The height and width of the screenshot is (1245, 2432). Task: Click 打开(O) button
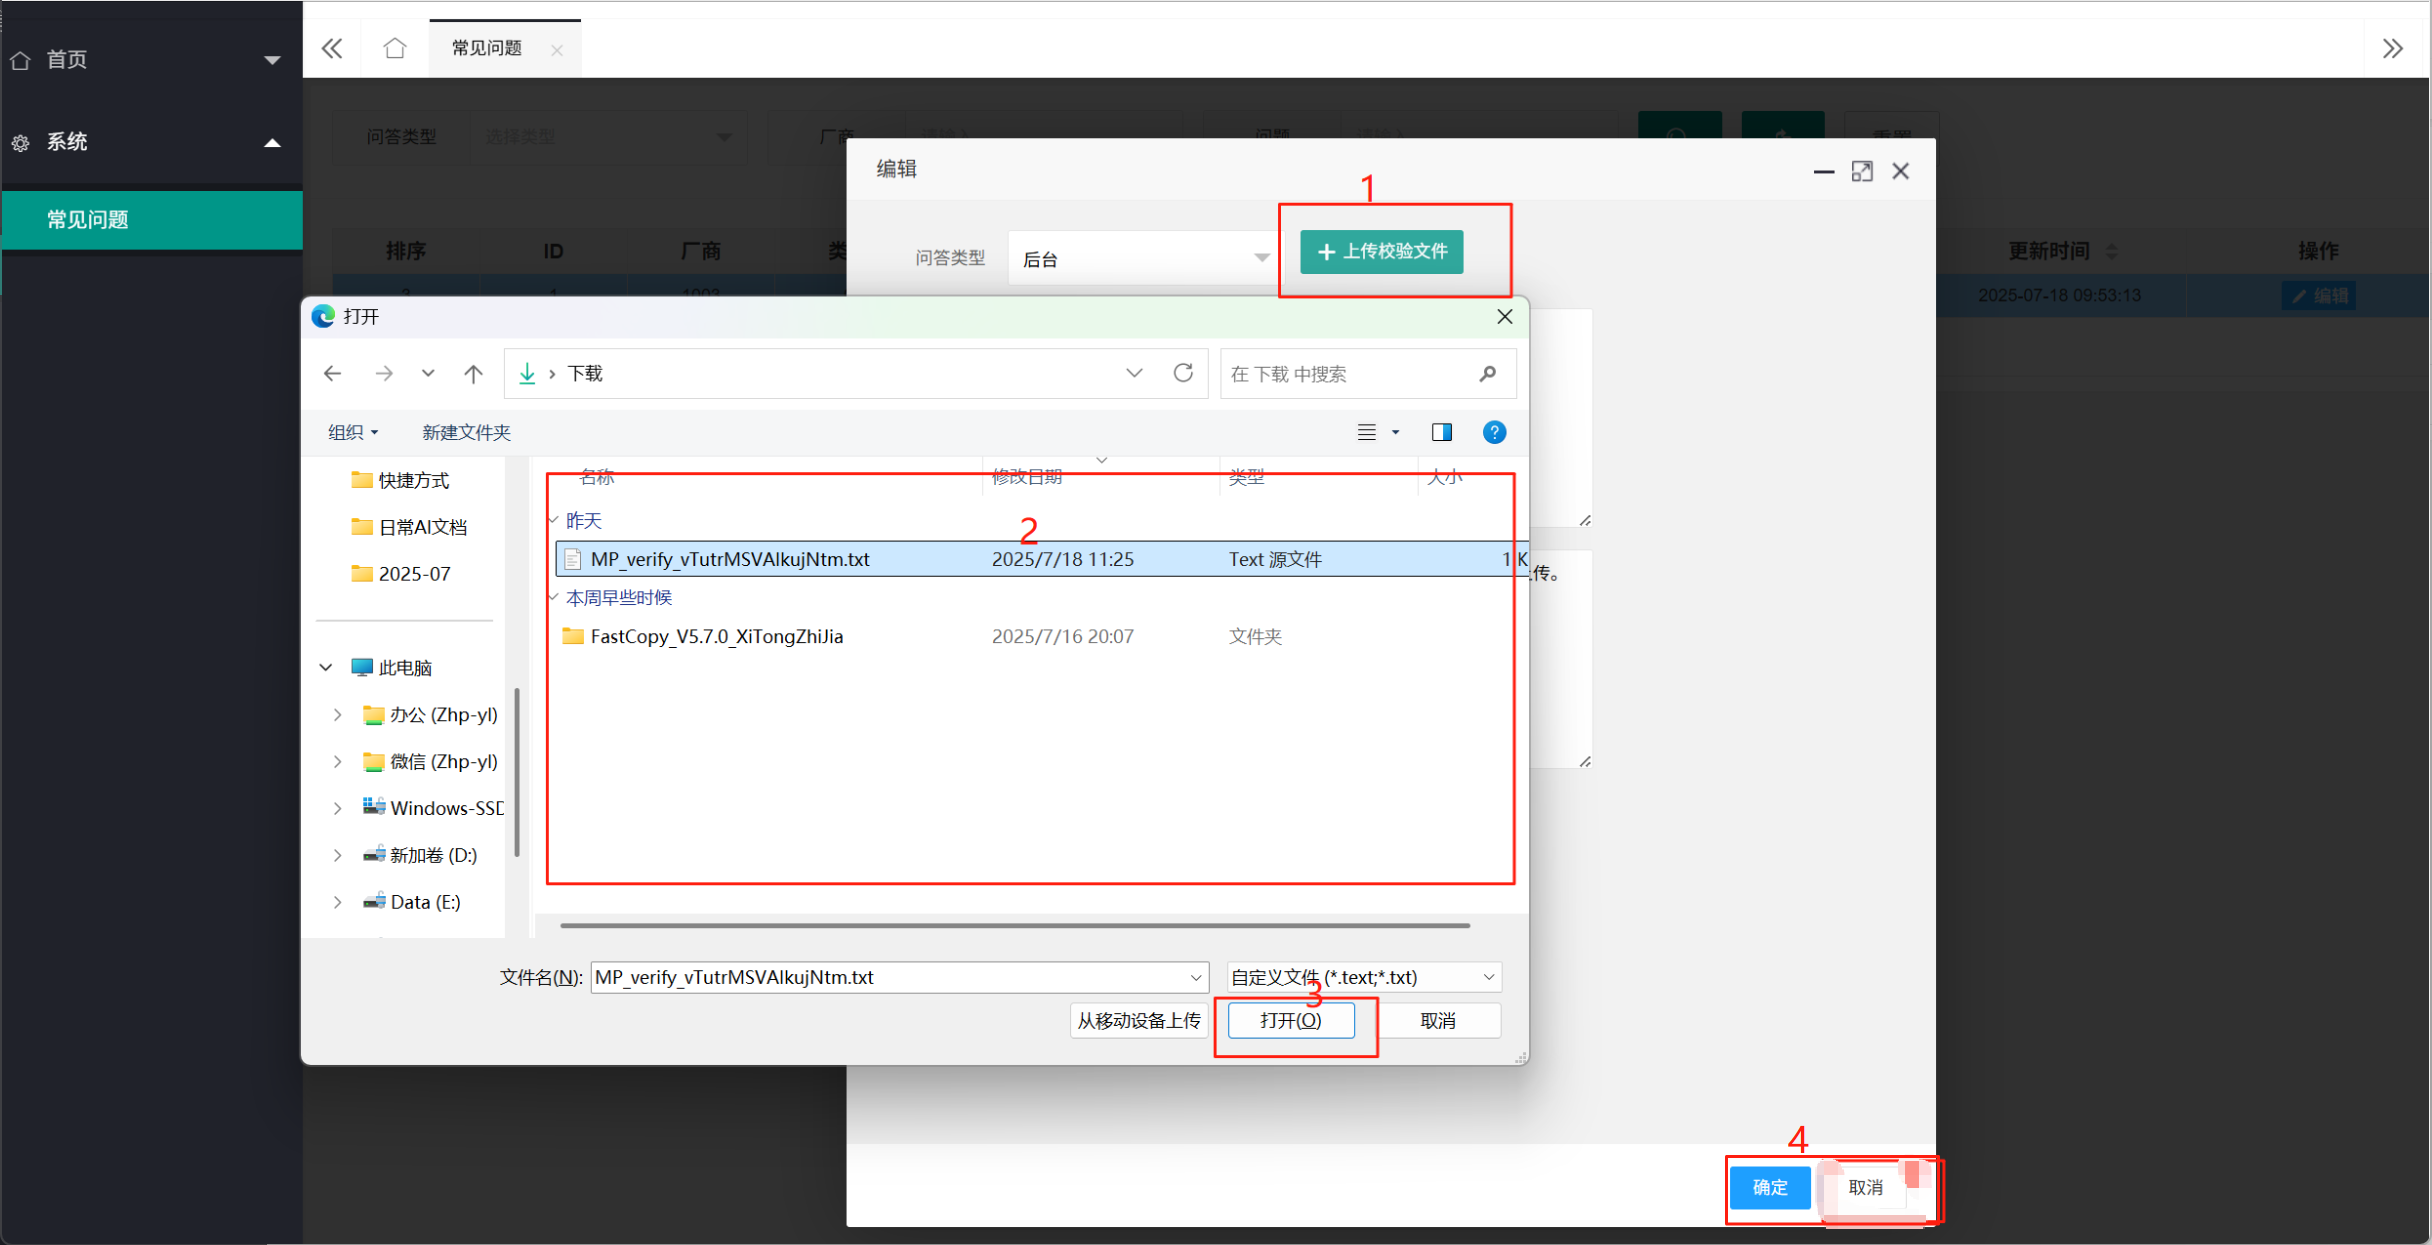1291,1020
